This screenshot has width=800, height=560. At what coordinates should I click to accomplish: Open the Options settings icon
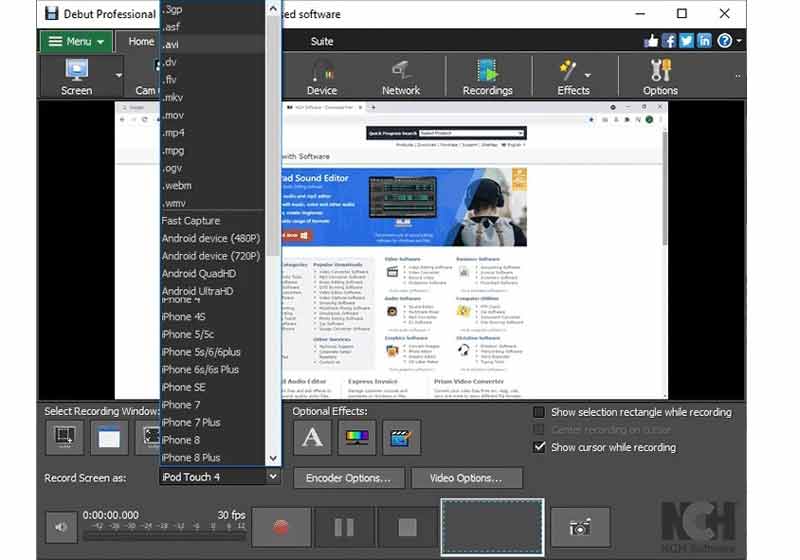point(660,77)
